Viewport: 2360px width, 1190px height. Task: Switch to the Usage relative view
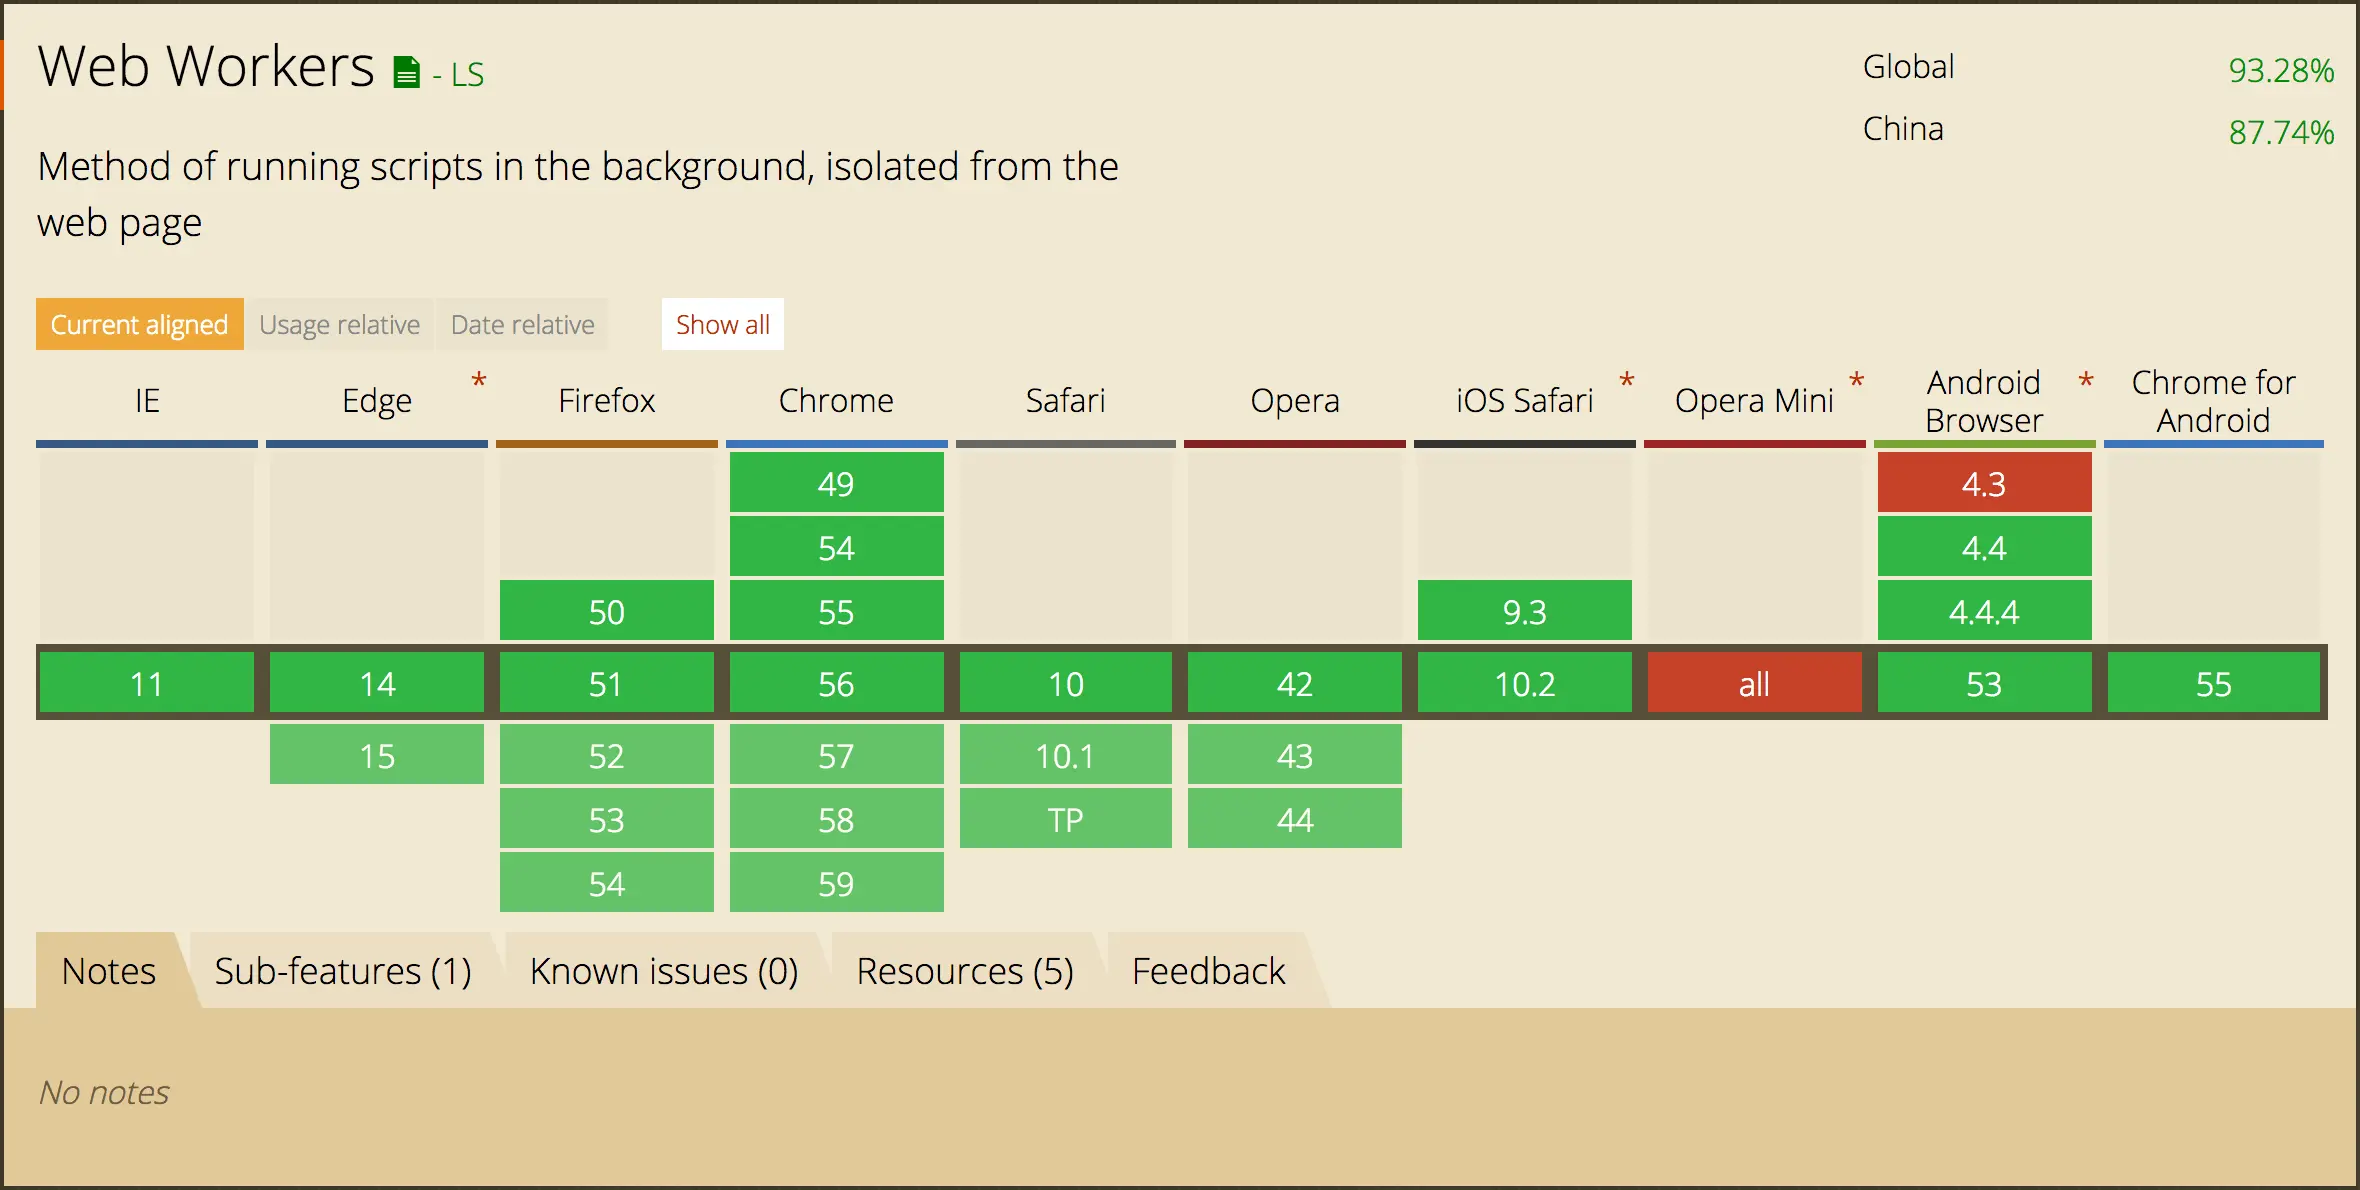pos(340,325)
